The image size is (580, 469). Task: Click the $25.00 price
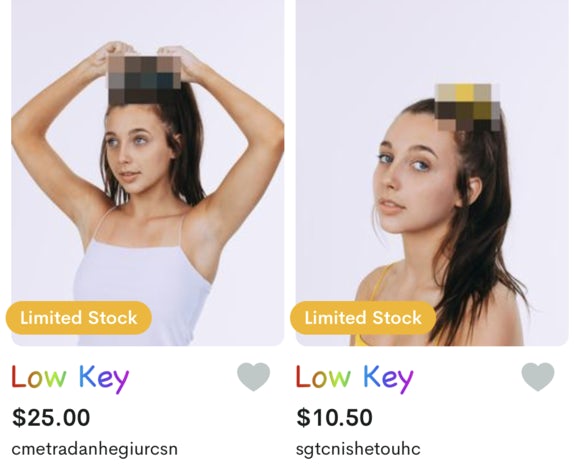(x=51, y=417)
